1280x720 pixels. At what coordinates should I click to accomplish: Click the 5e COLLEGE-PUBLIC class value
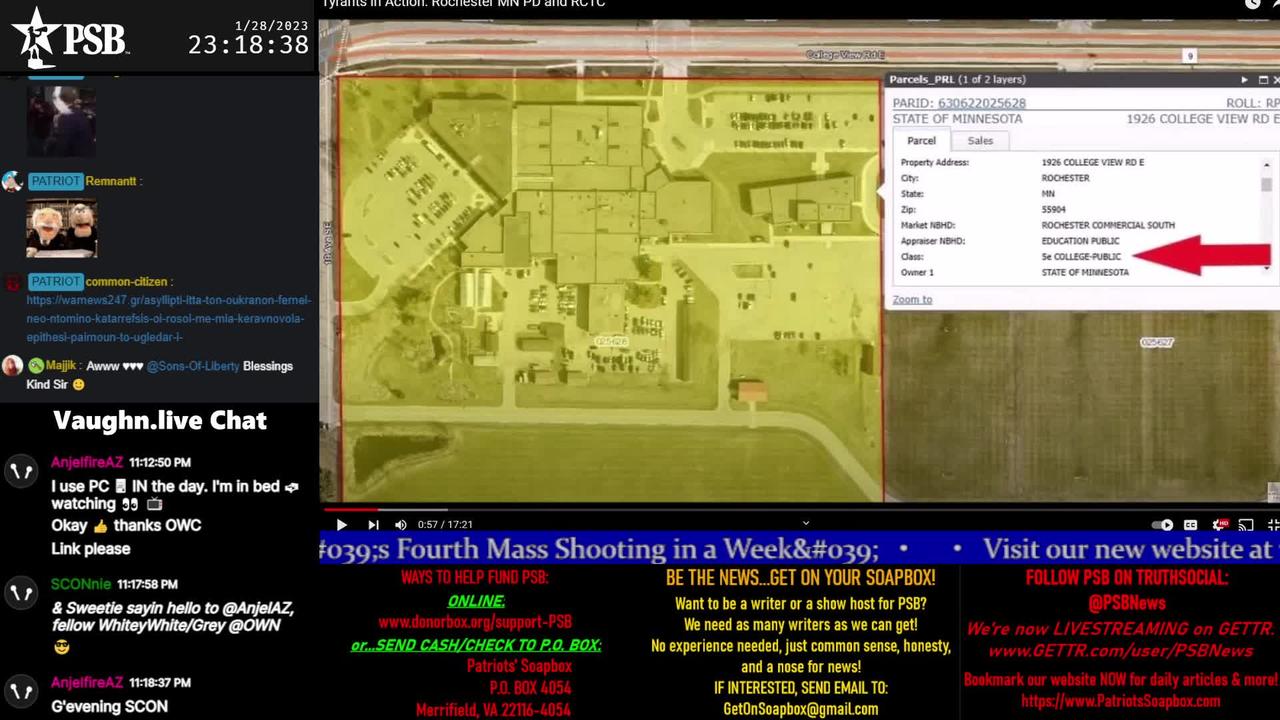1081,257
